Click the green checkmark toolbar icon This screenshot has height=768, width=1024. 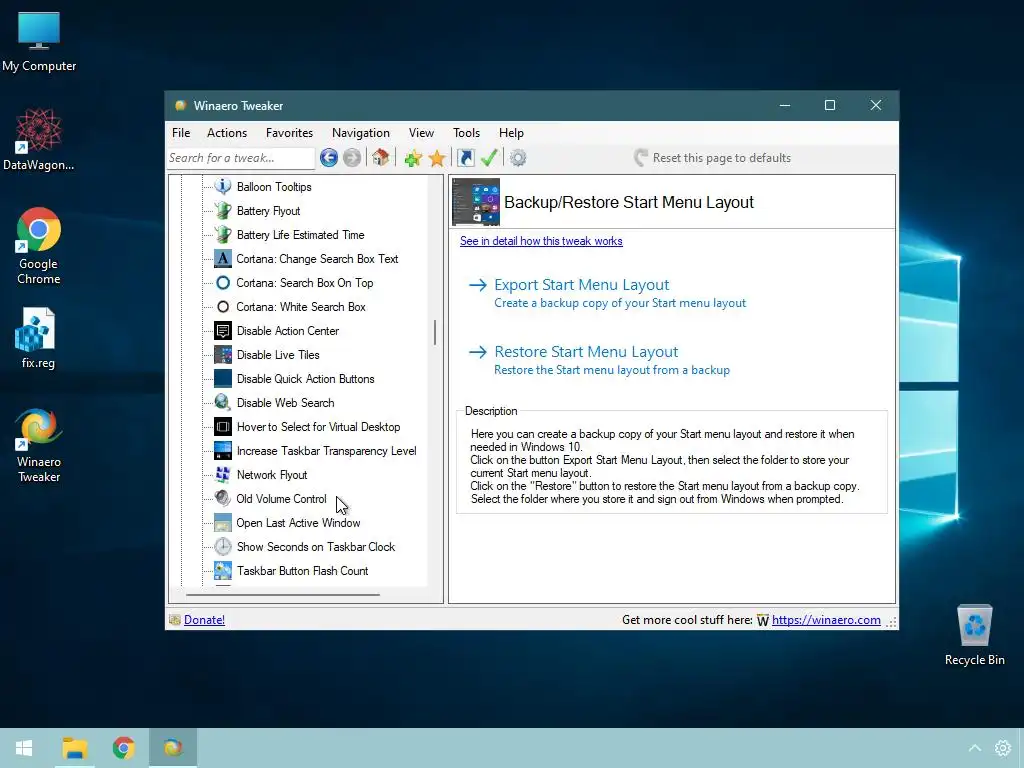(x=489, y=157)
